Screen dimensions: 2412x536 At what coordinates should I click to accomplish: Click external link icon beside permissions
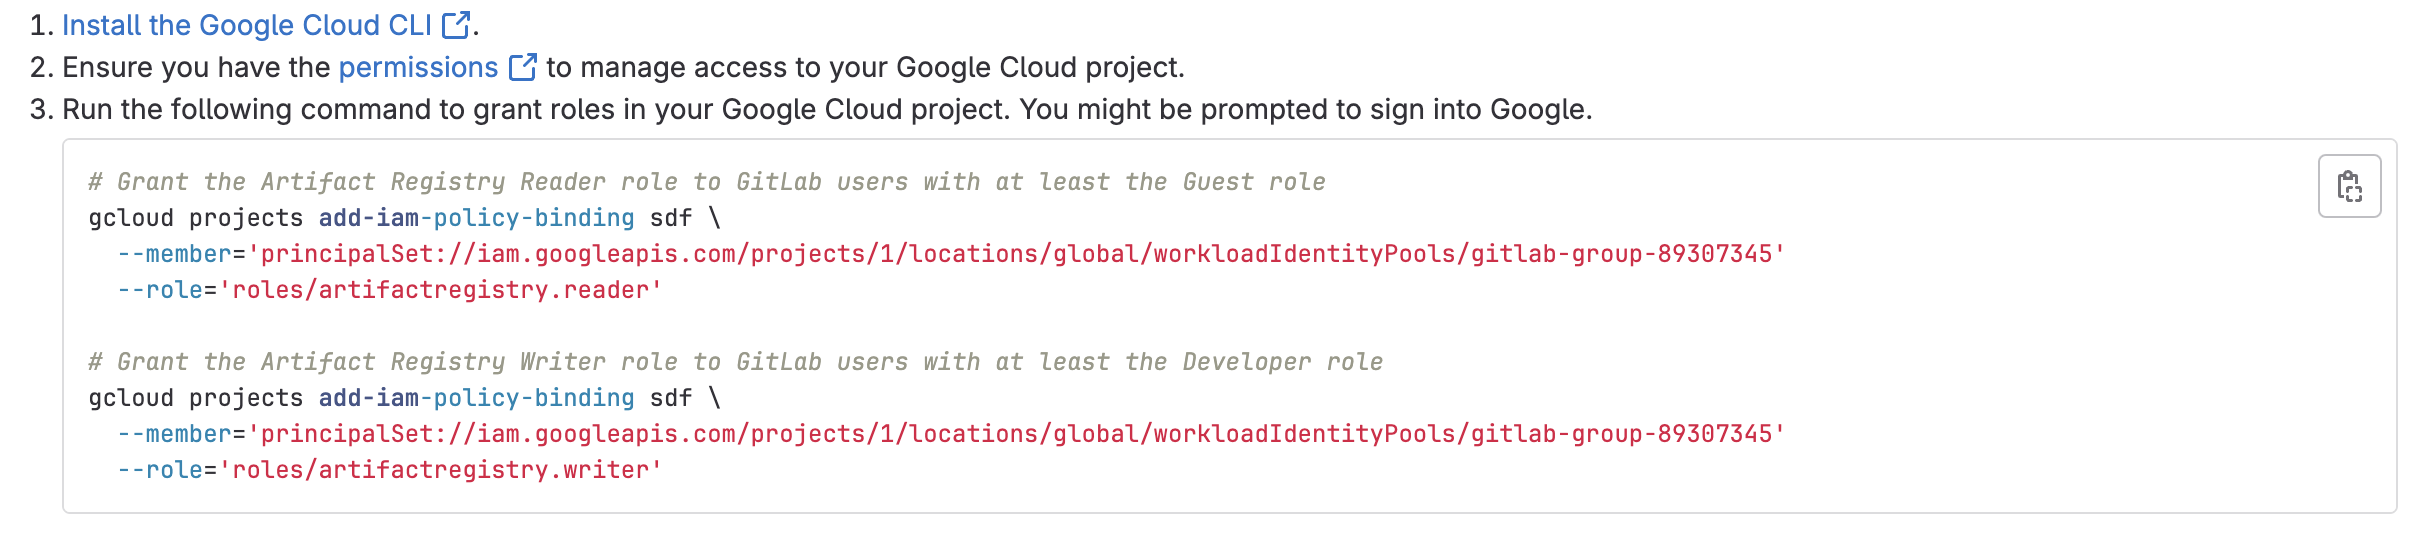click(522, 67)
